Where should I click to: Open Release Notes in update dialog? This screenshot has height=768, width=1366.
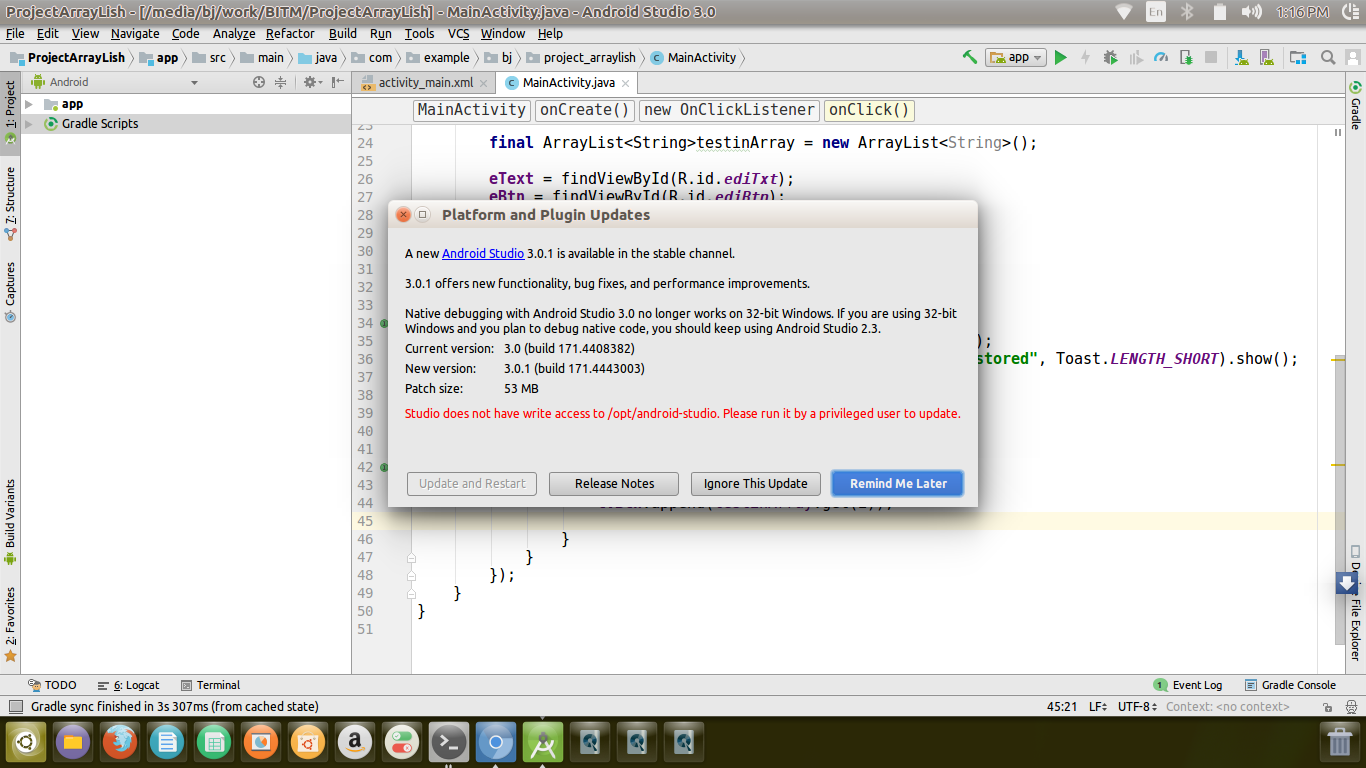tap(614, 483)
